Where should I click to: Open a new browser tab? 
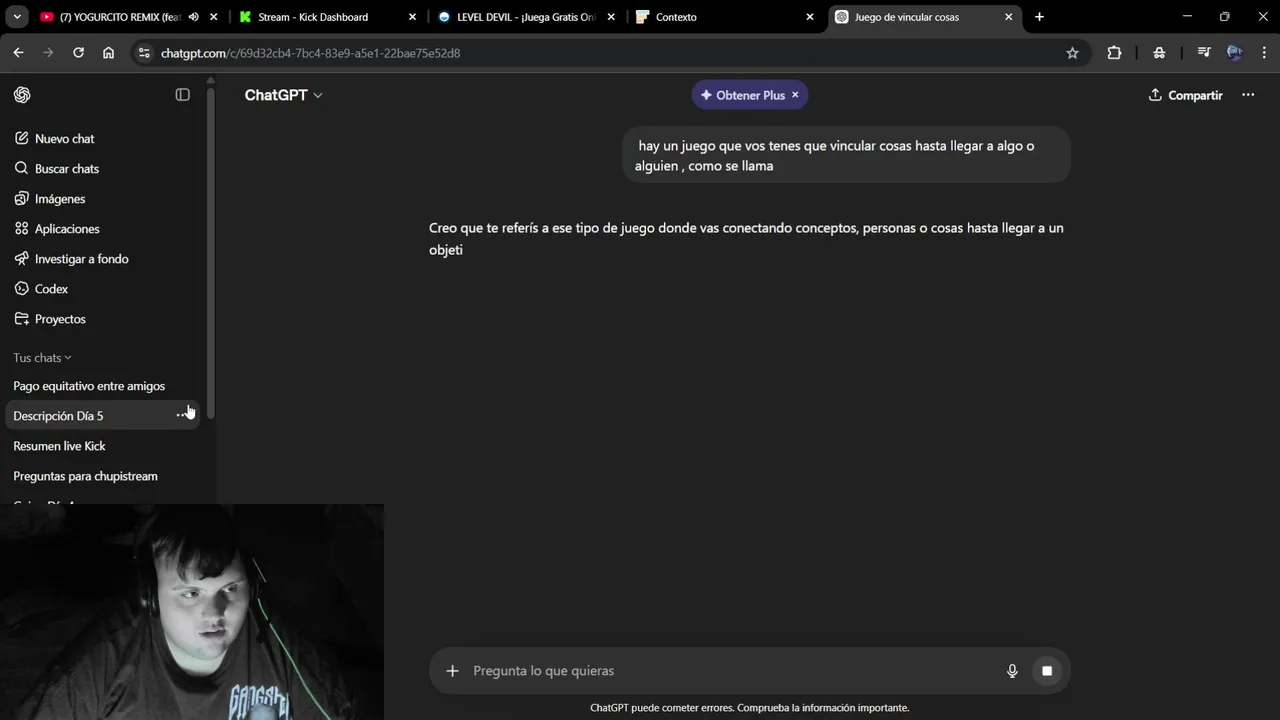(x=1039, y=17)
